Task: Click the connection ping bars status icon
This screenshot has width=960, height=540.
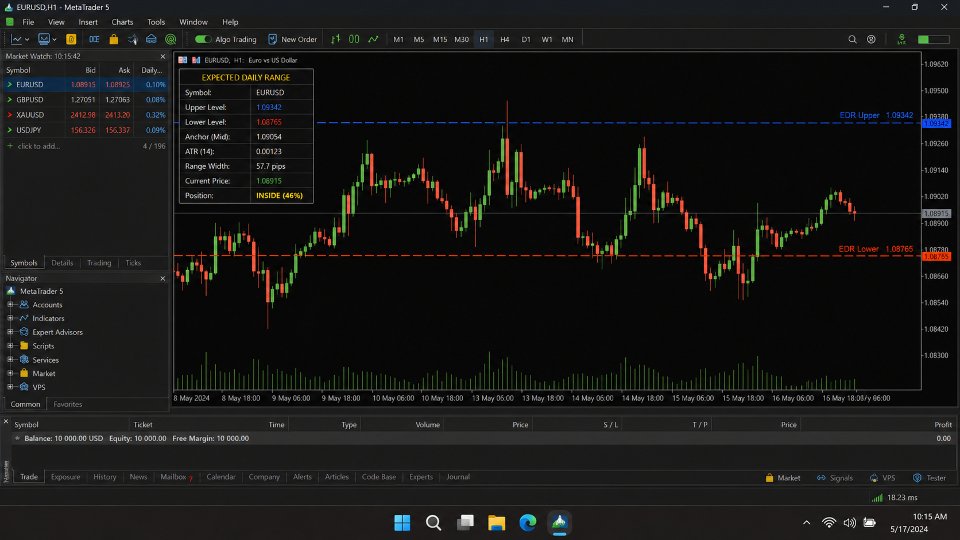Action: 877,498
